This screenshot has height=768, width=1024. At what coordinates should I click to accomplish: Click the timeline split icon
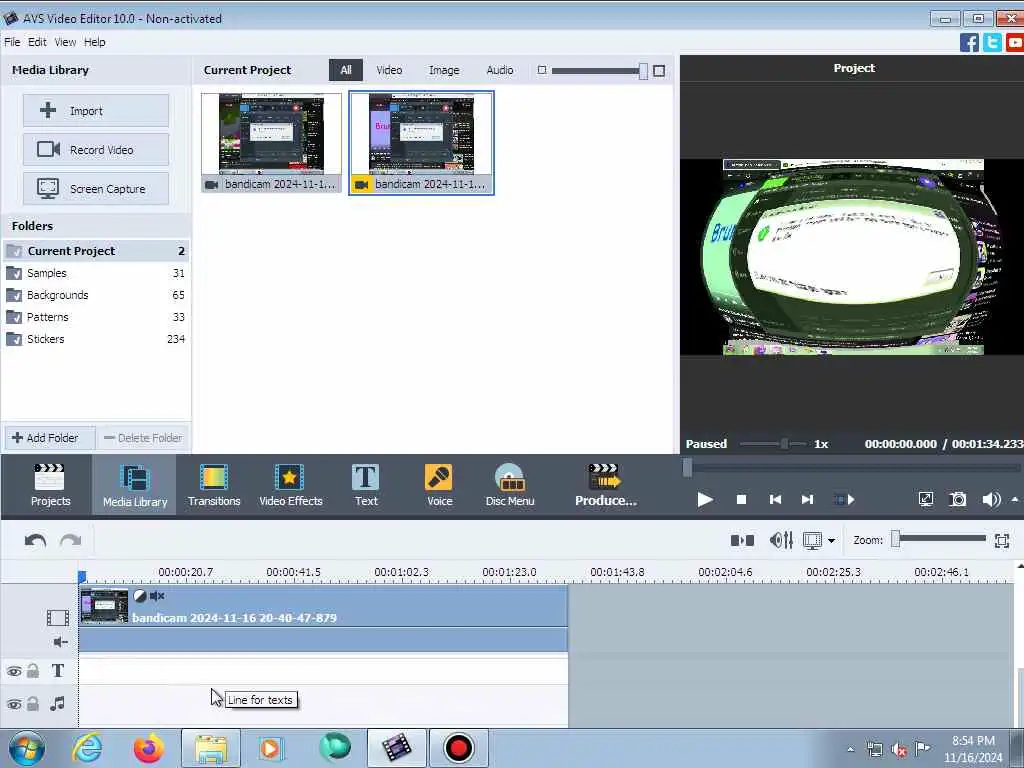[742, 540]
